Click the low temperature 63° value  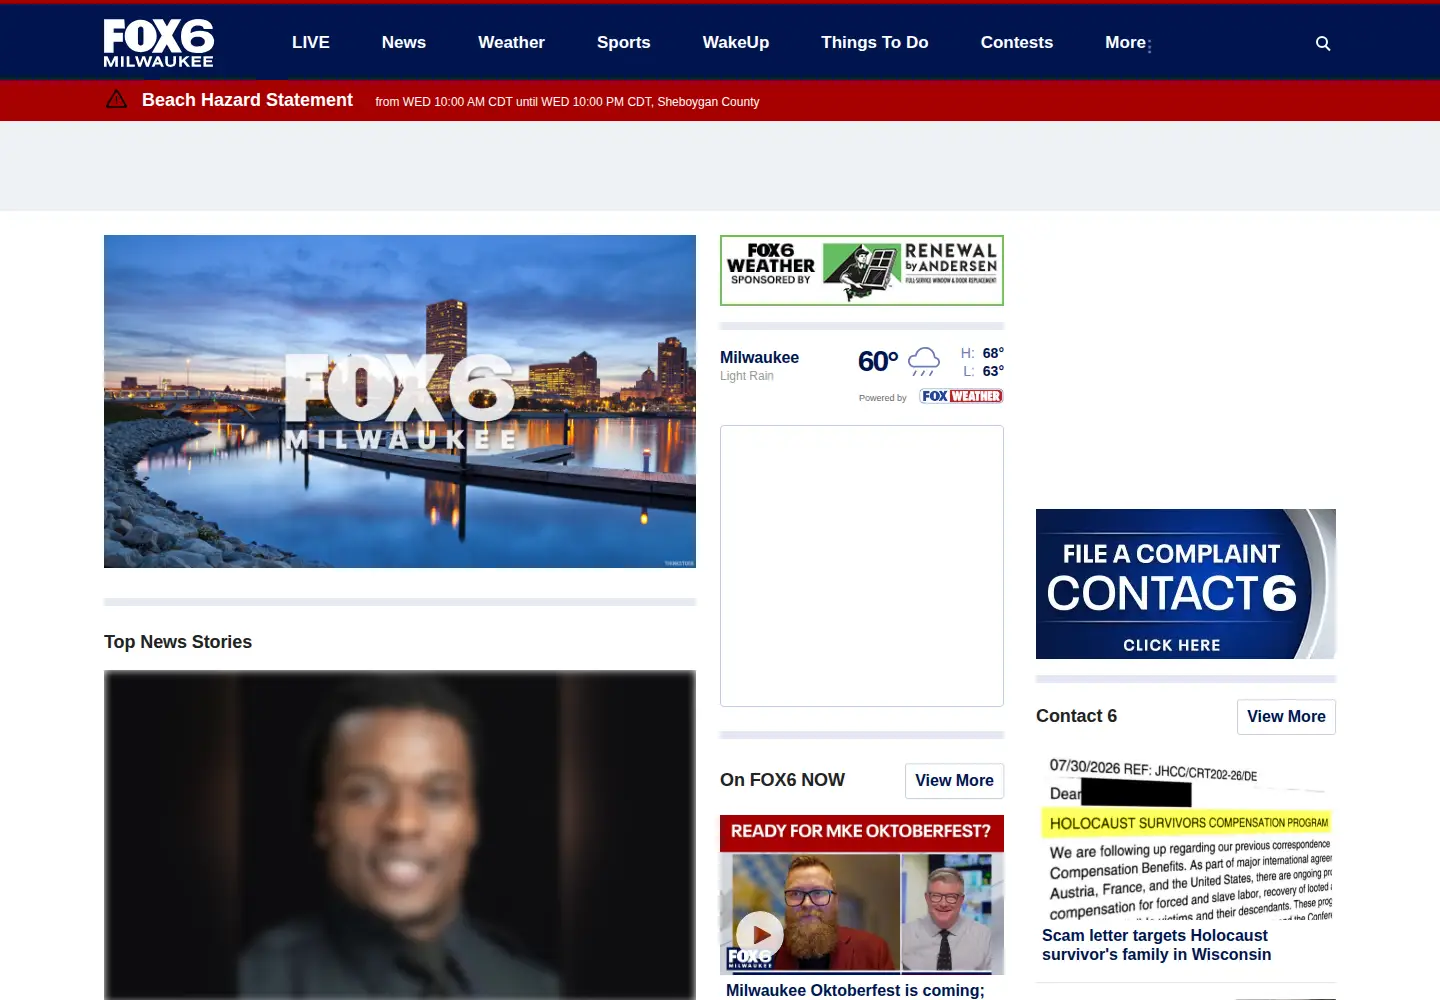[993, 371]
